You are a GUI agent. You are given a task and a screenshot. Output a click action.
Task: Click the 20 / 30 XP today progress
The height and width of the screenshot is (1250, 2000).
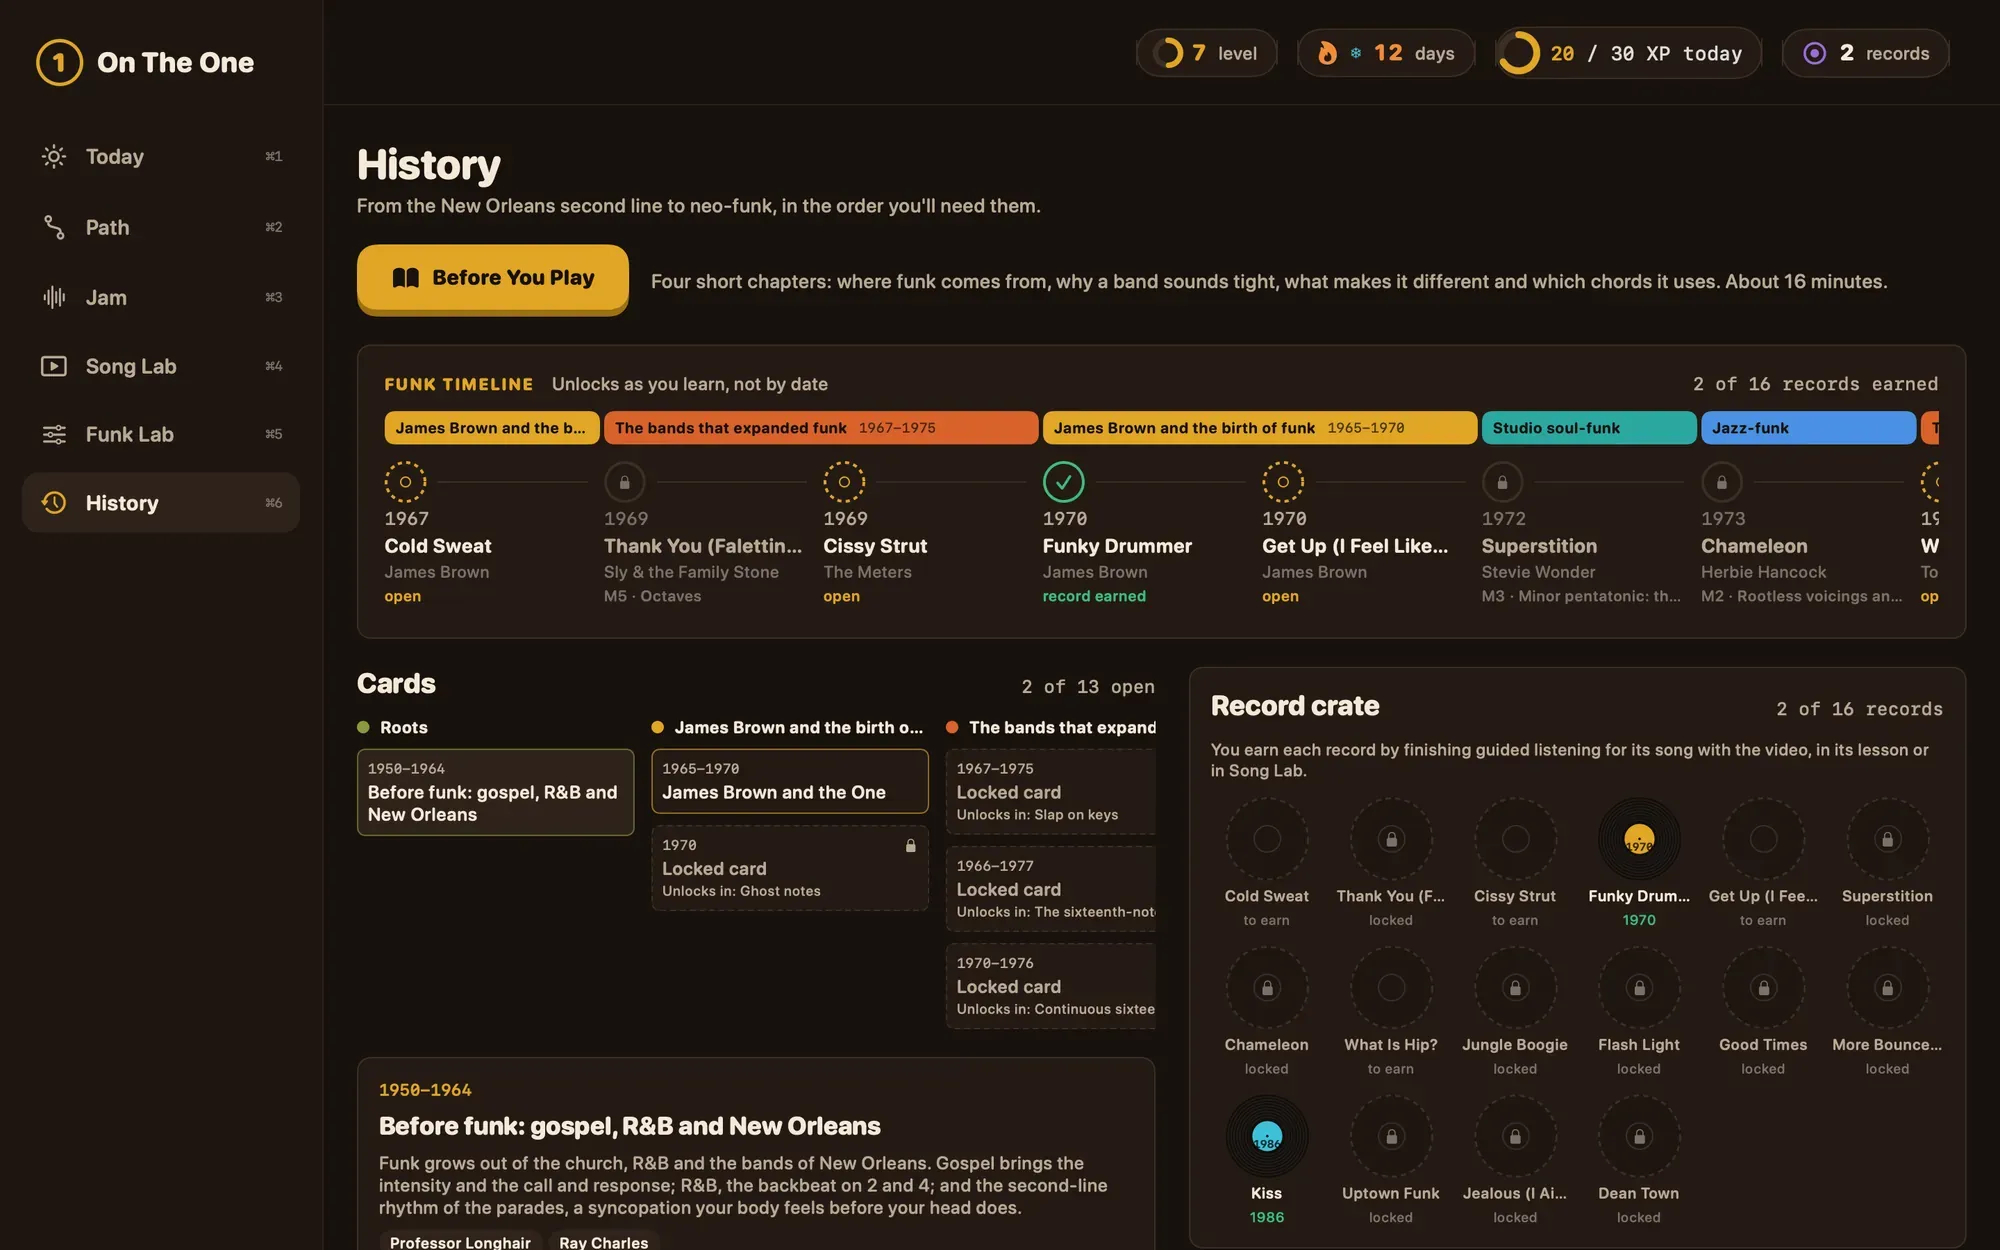(x=1627, y=53)
